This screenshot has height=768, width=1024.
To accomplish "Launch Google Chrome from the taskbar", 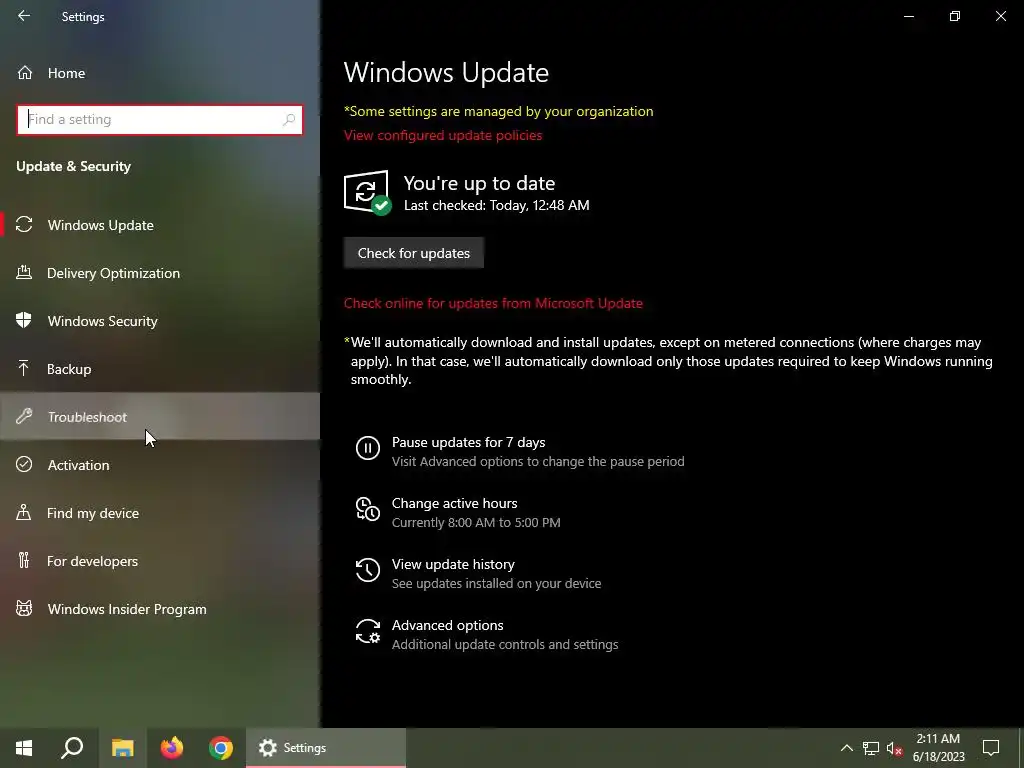I will click(x=221, y=748).
